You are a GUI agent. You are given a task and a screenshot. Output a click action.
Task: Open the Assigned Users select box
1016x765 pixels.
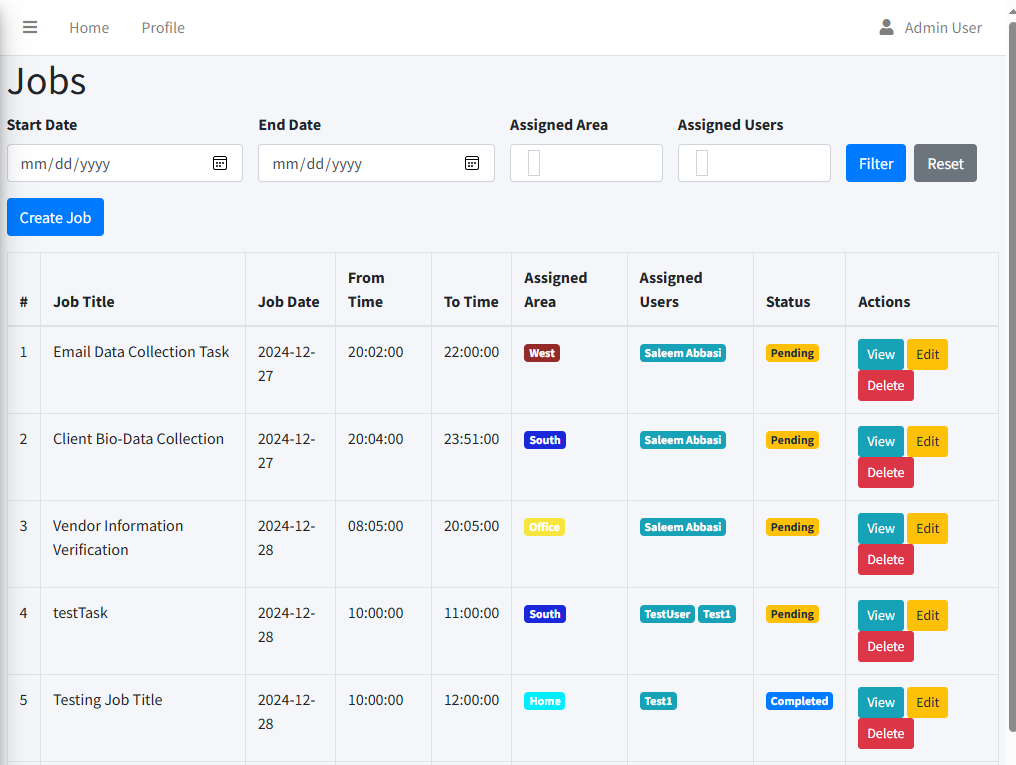pyautogui.click(x=754, y=163)
